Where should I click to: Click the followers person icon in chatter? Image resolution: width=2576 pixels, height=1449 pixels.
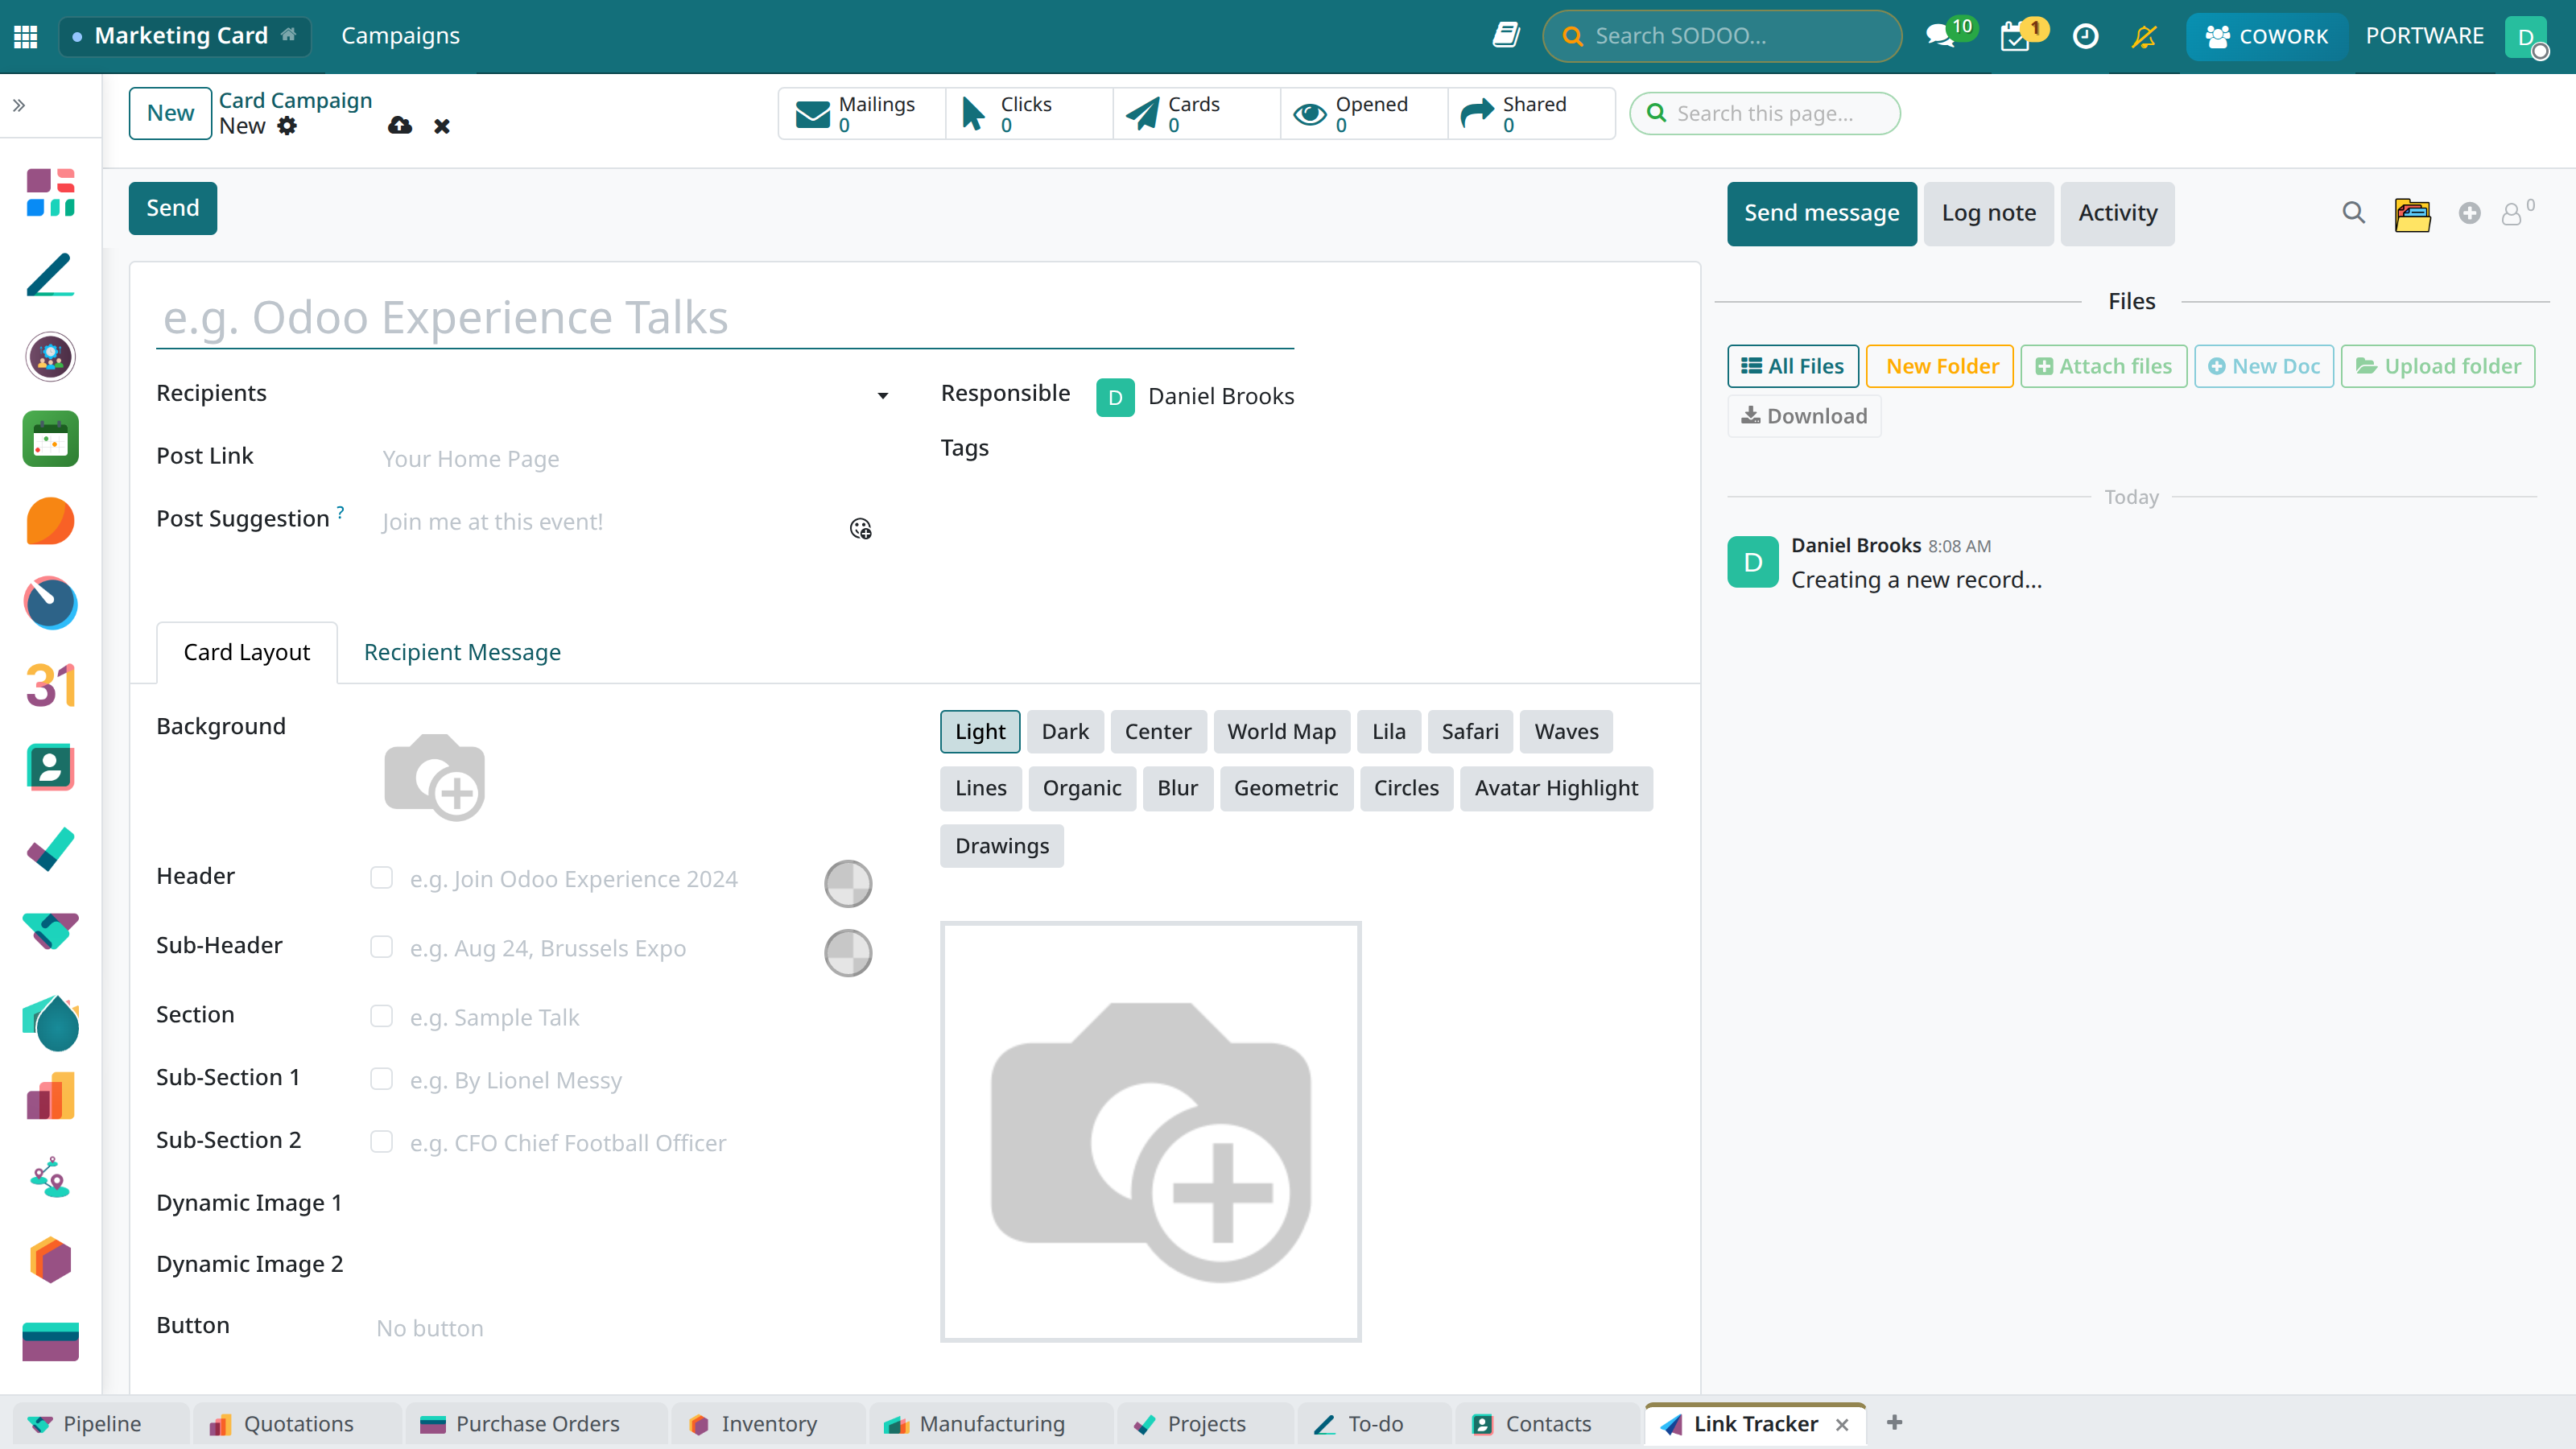(2511, 214)
